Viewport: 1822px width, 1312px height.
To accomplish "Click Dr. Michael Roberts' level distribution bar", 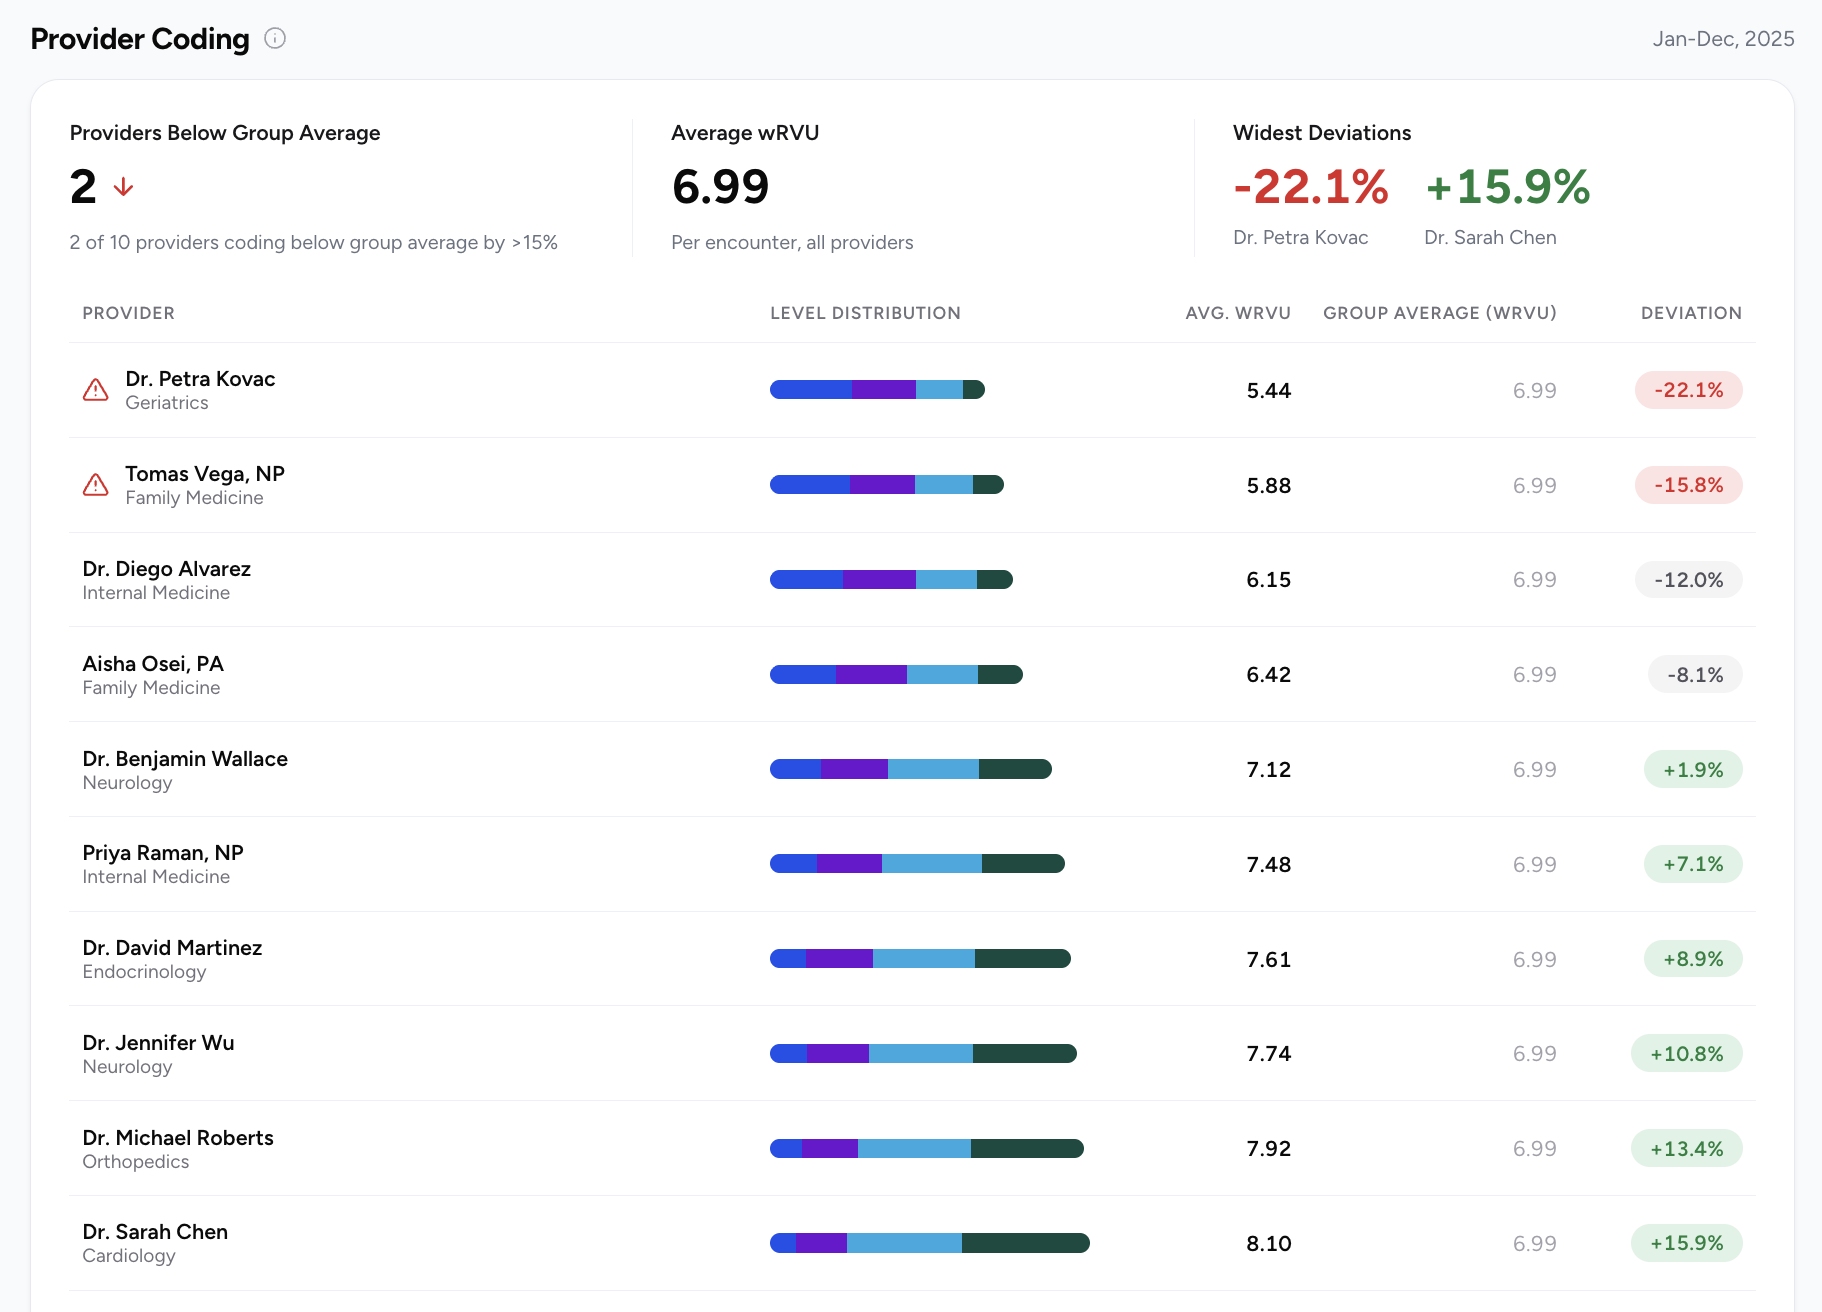I will [x=927, y=1148].
